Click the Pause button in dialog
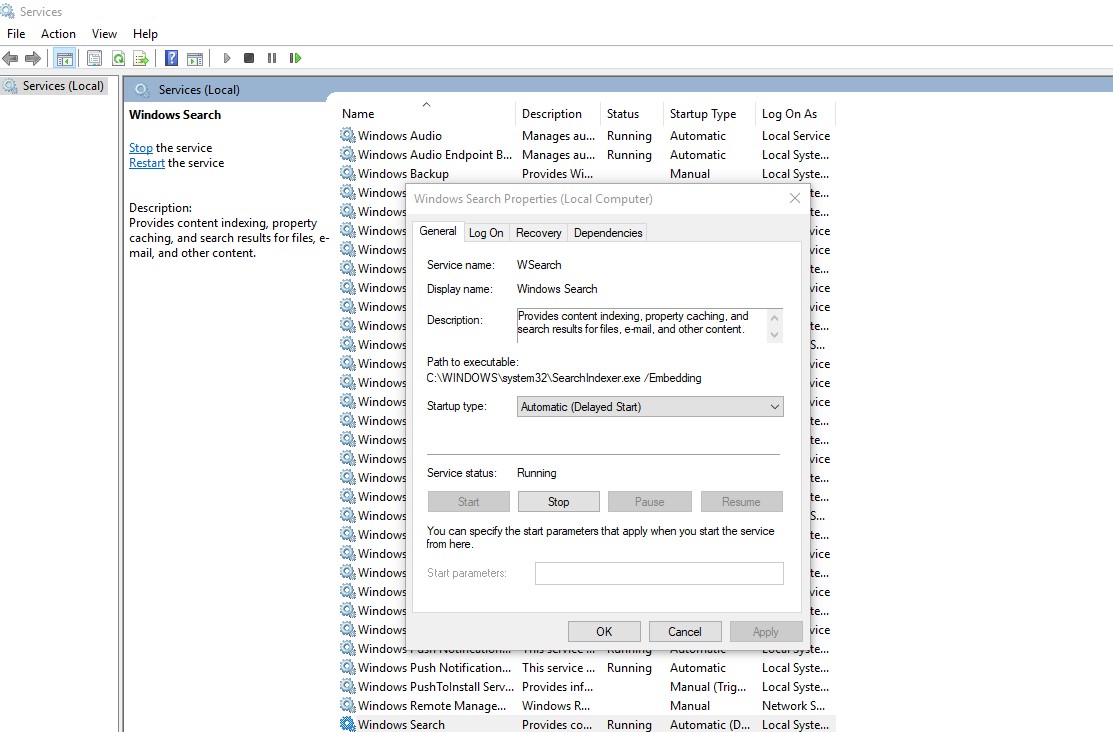The width and height of the screenshot is (1113, 732). 649,501
